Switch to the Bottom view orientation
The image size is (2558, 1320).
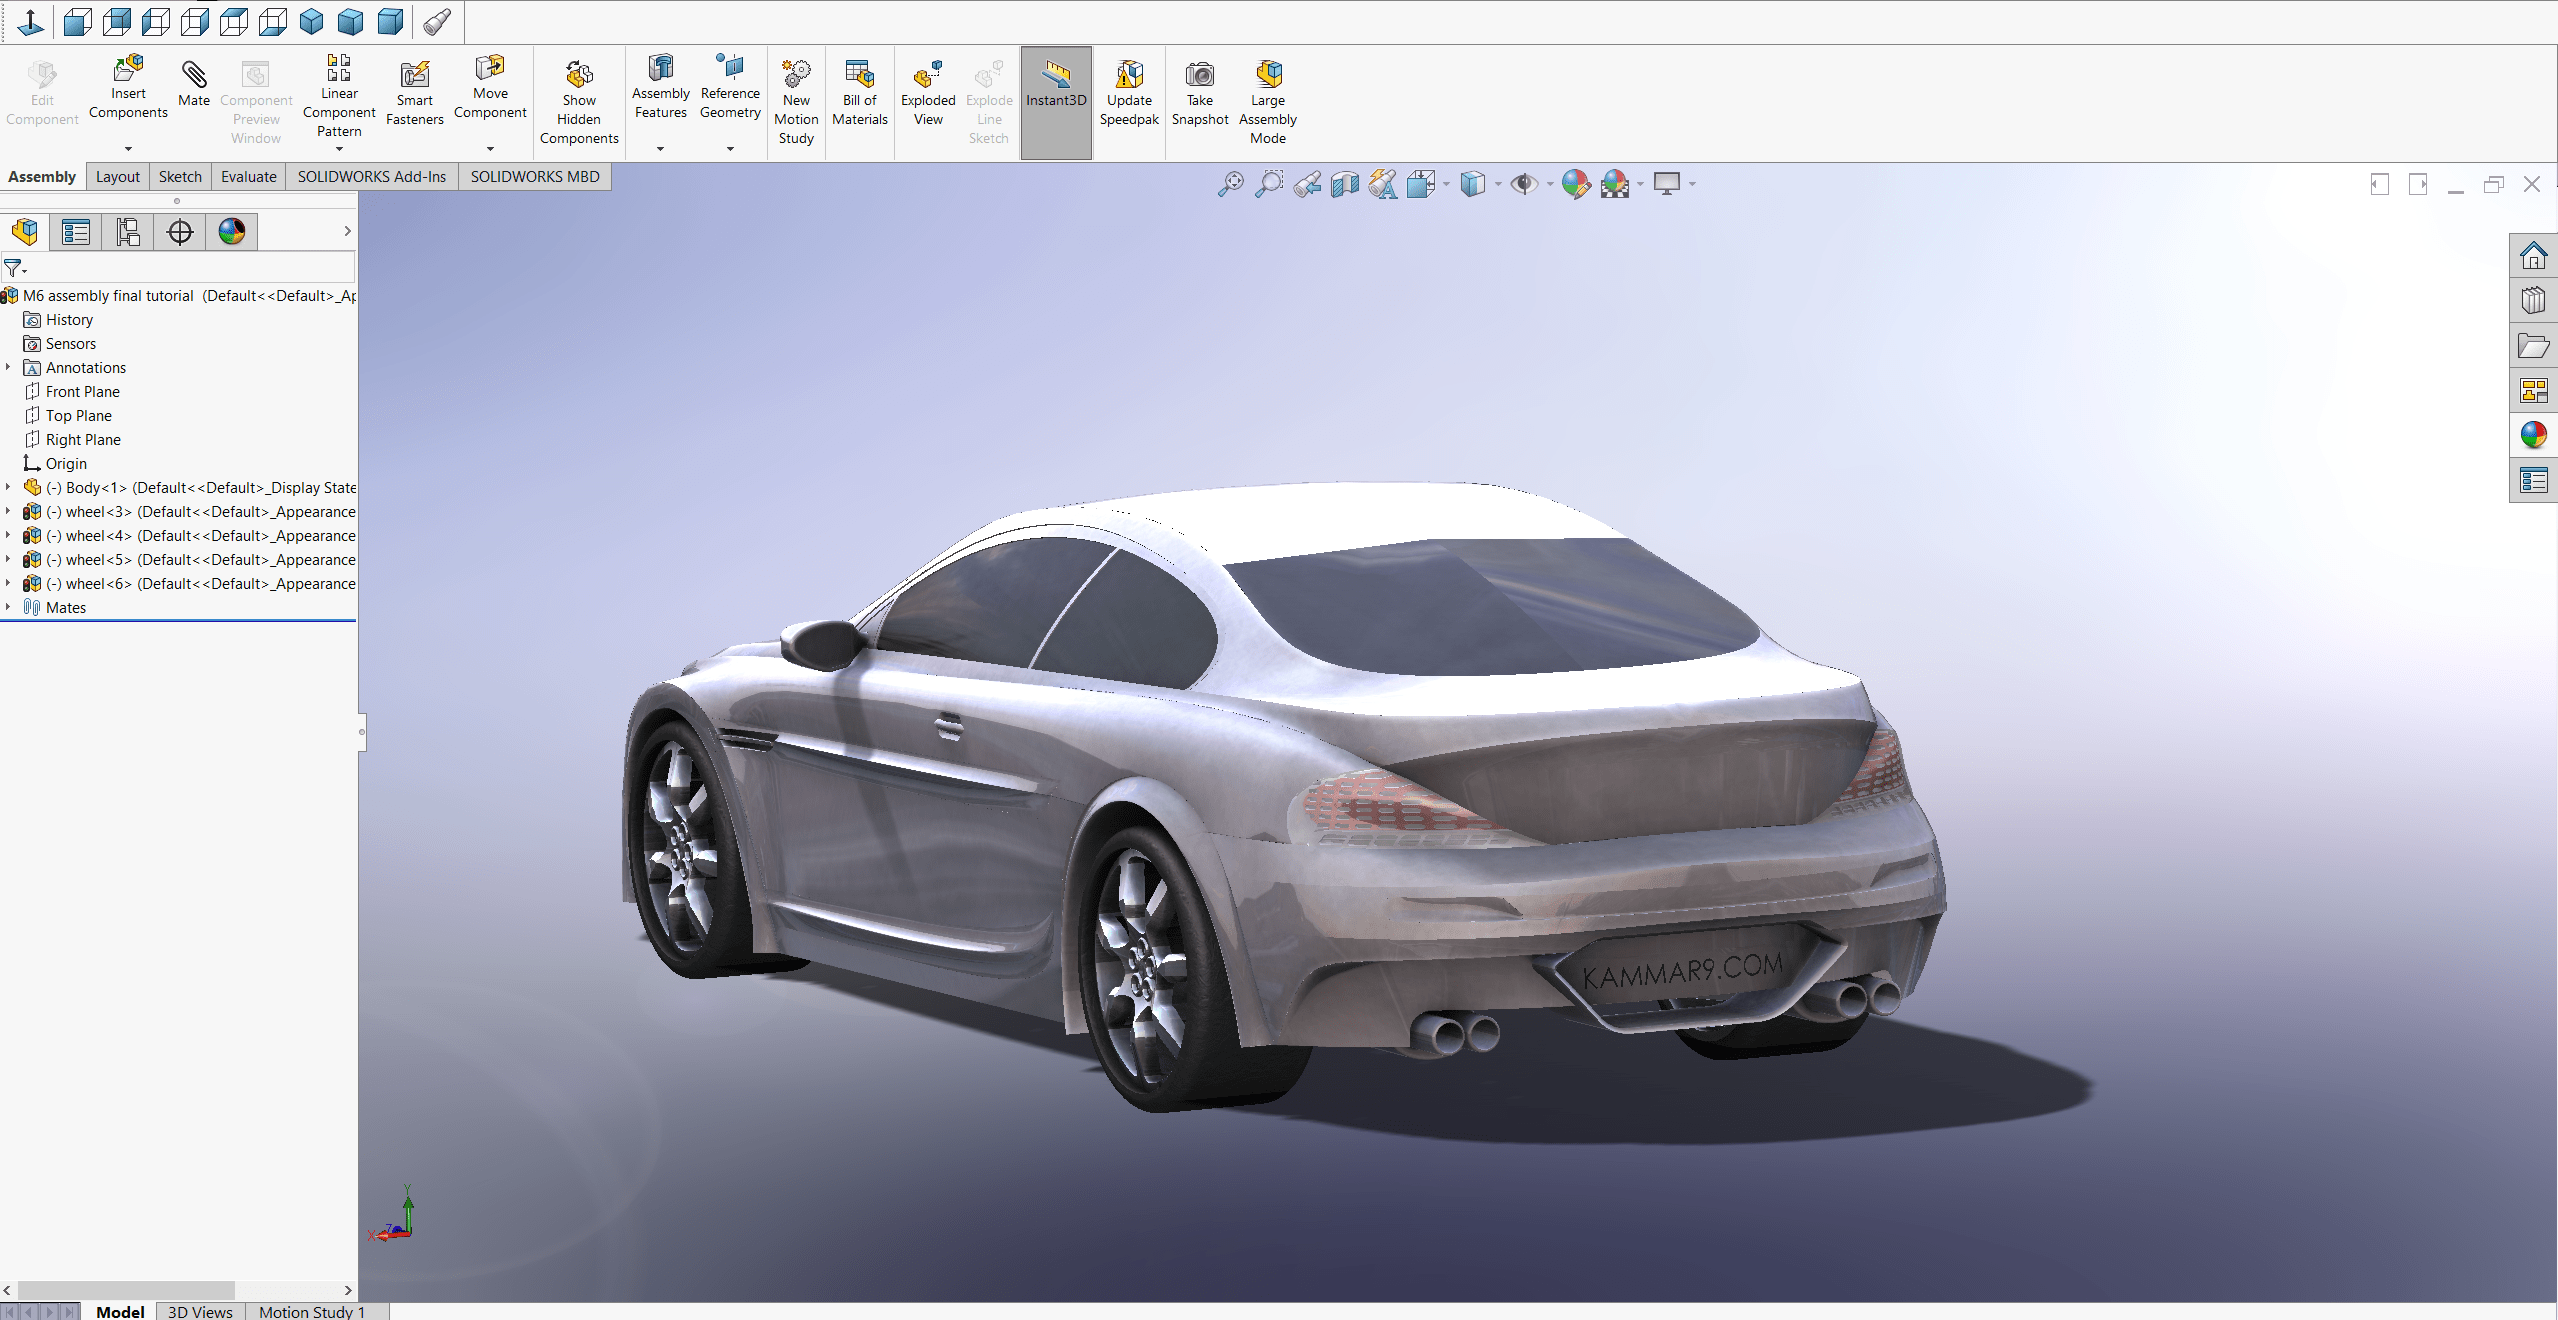[x=272, y=21]
